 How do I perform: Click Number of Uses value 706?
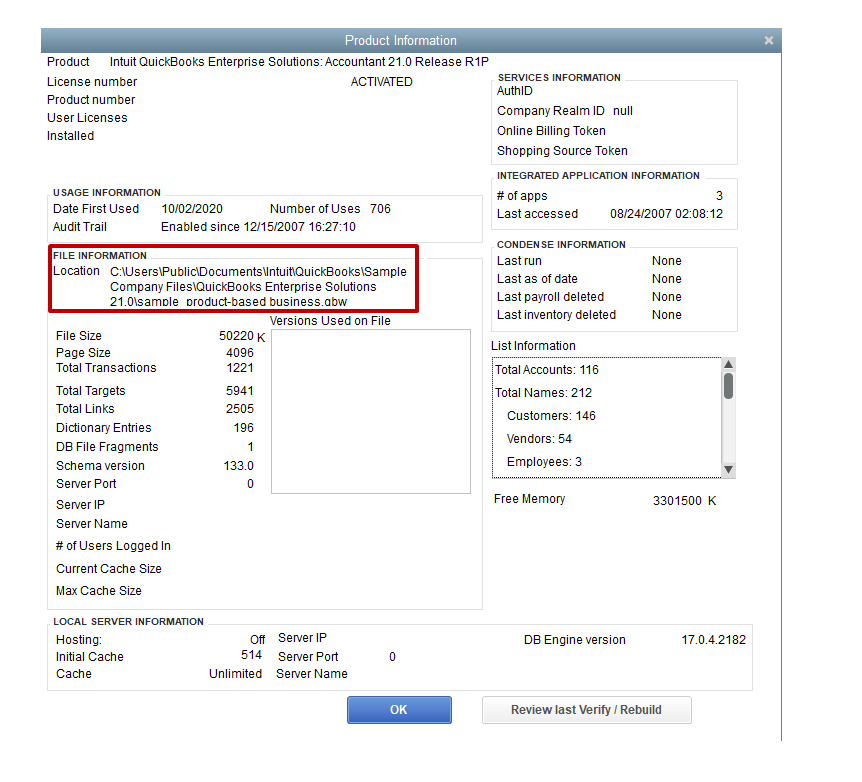380,209
